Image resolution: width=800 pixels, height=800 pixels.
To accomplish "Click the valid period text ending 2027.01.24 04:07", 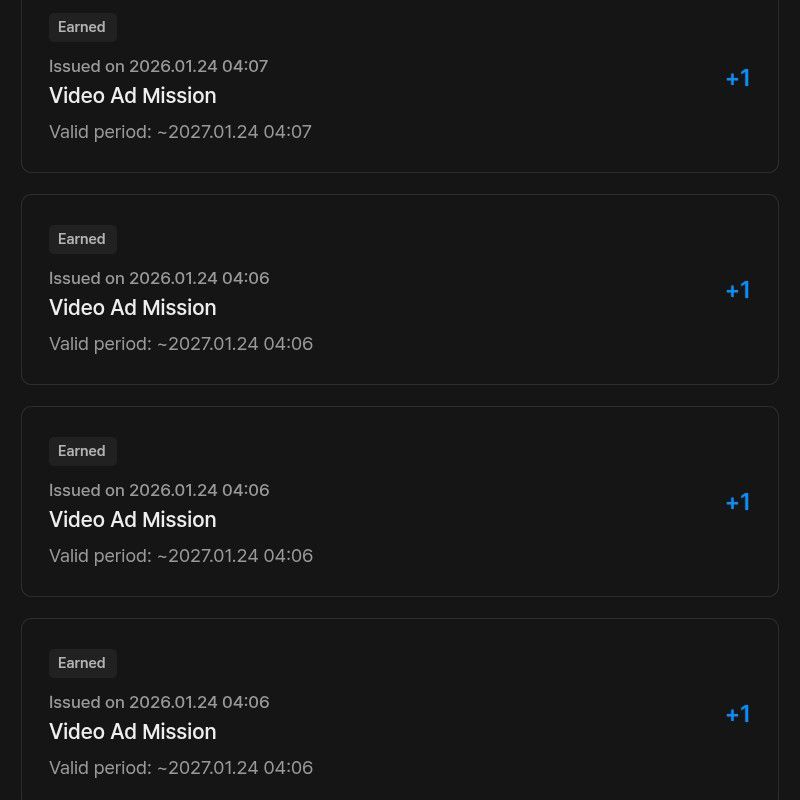I will (180, 132).
